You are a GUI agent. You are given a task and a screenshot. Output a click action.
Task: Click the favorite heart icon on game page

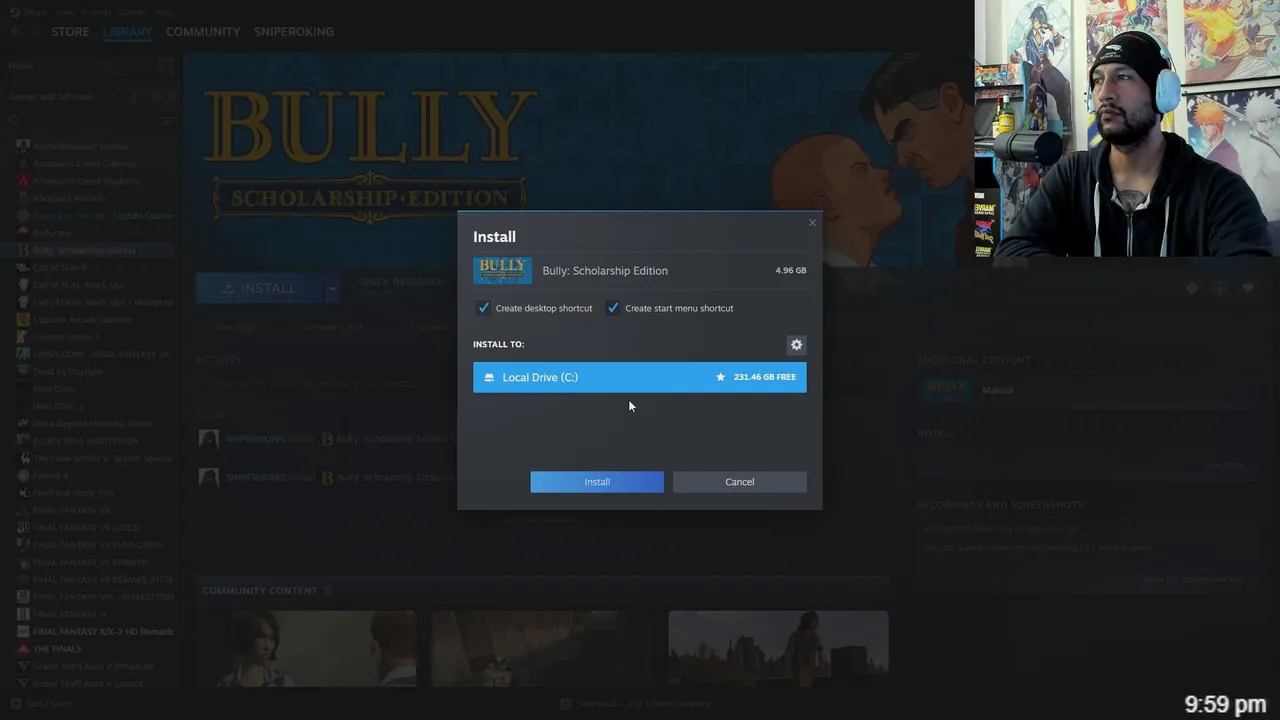tap(1248, 288)
